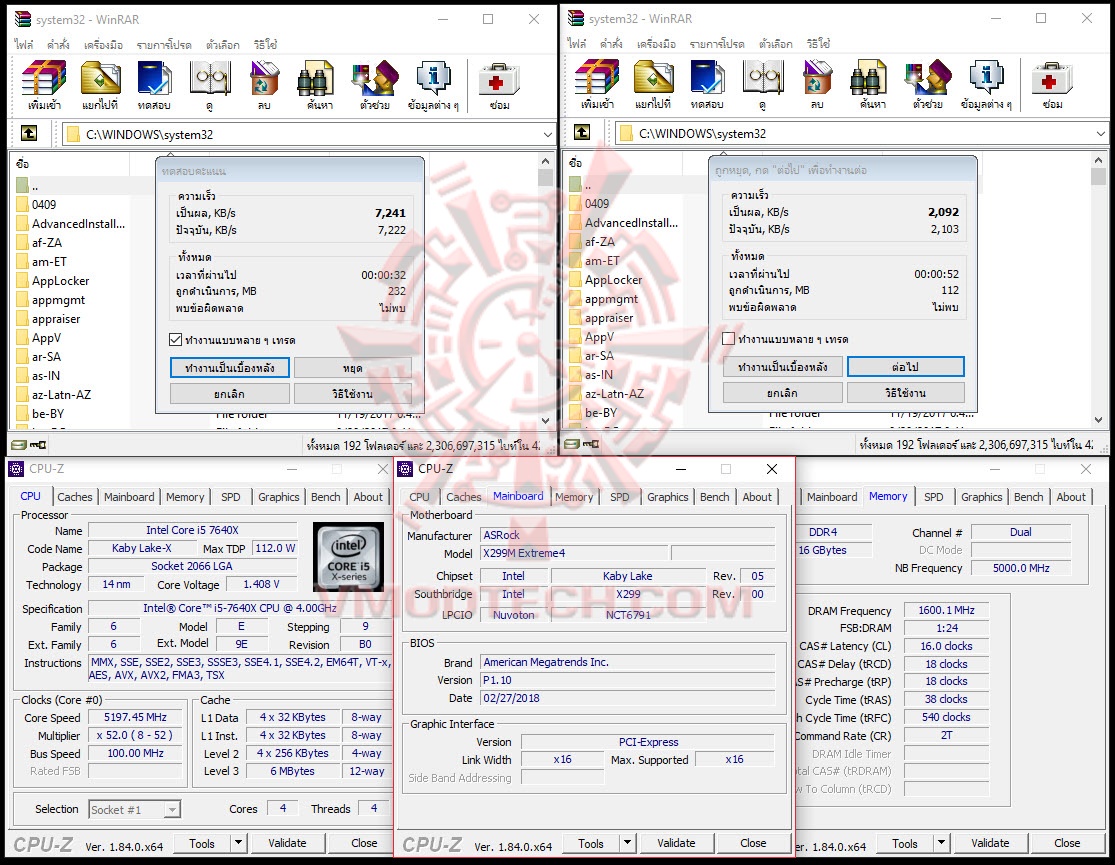Screen dimensions: 1115x865
Task: Click Help button in right benchmark dialog
Action: (905, 393)
